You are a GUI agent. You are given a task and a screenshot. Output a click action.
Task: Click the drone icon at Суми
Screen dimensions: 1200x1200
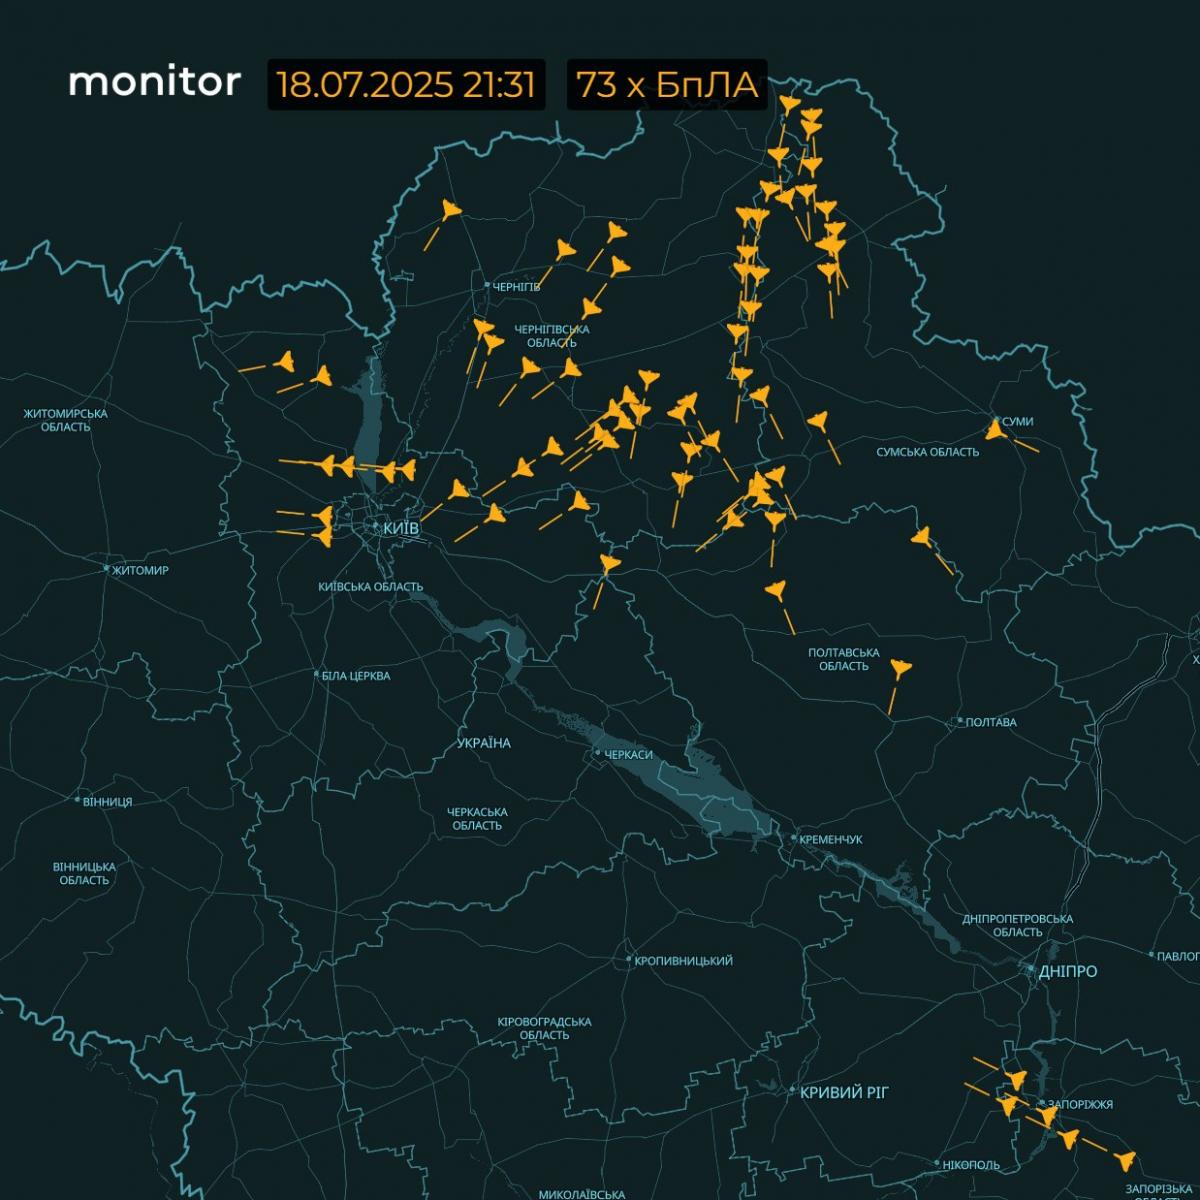994,431
